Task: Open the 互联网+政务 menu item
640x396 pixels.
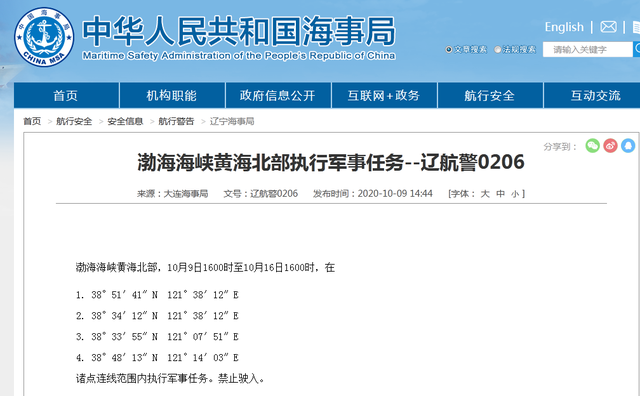Action: tap(384, 96)
